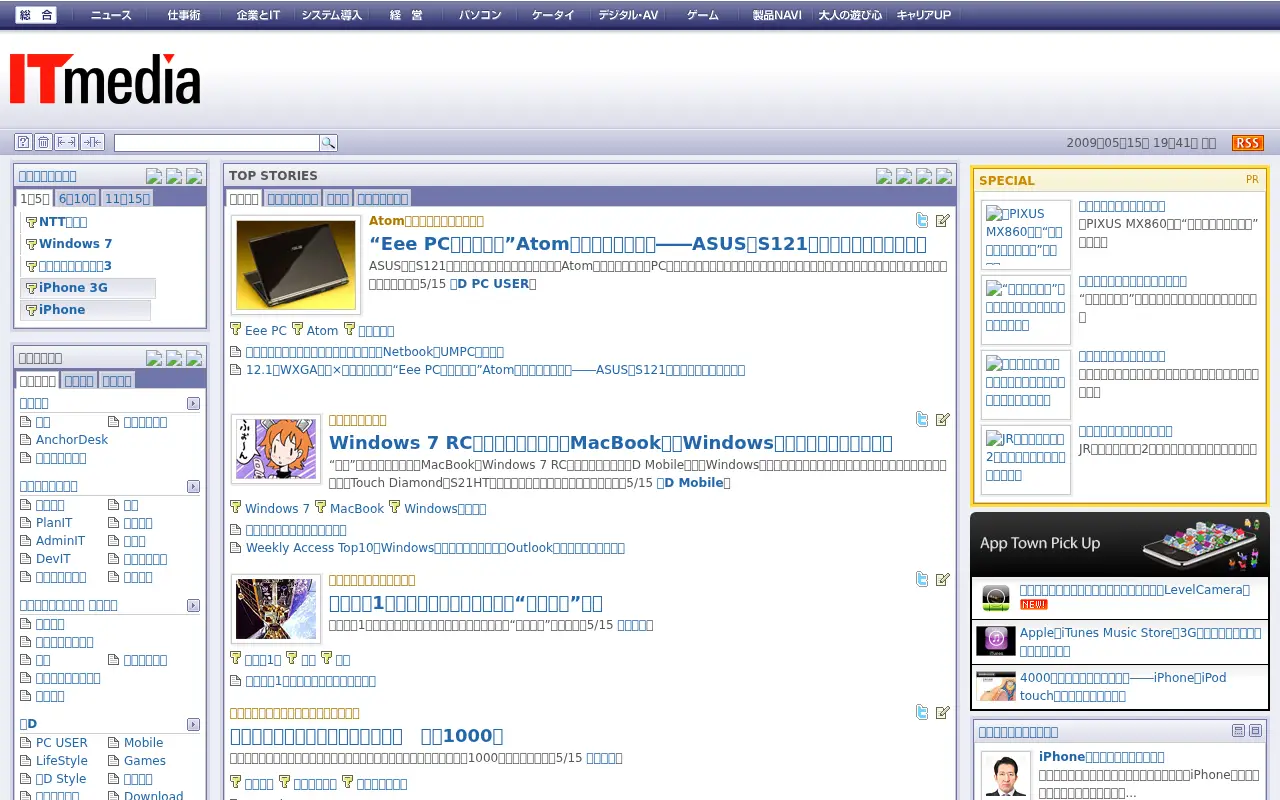The image size is (1280, 800).
Task: Click the search text field in the toolbar
Action: coord(217,143)
